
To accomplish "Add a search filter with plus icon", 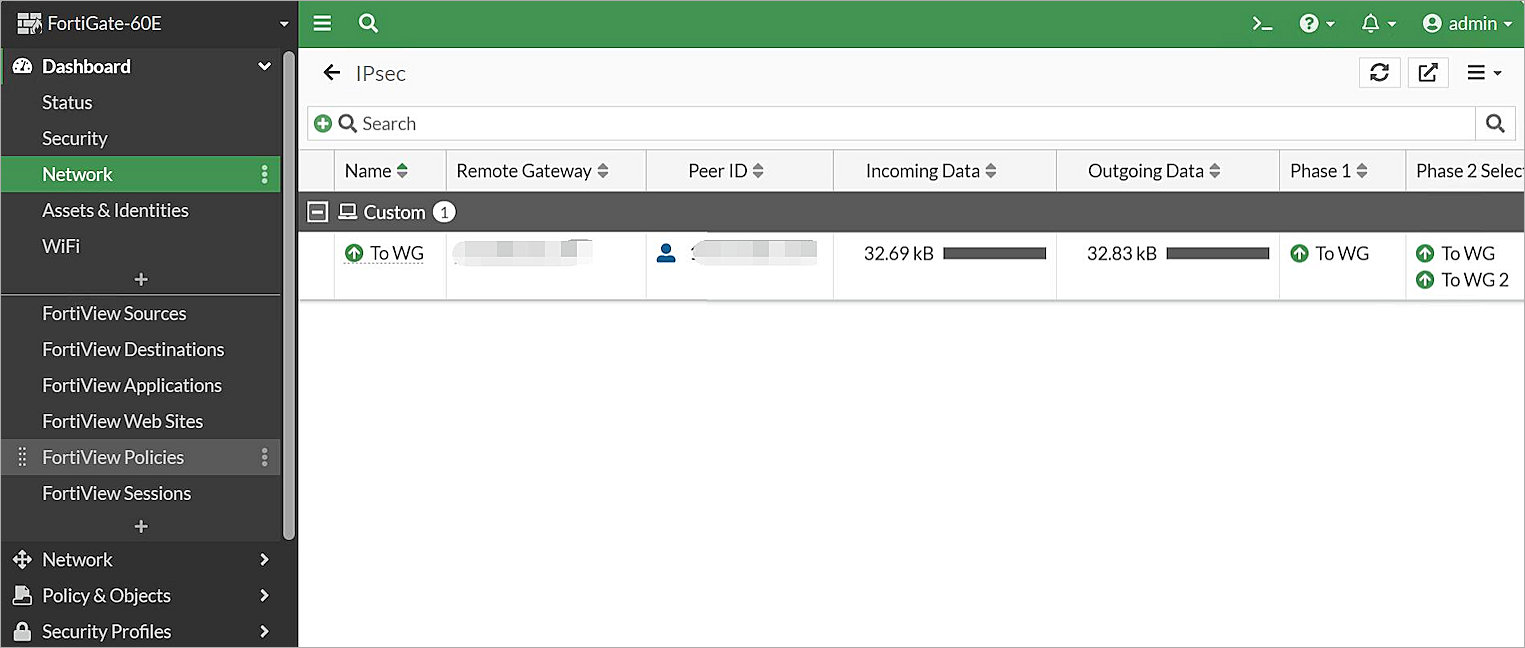I will [322, 123].
